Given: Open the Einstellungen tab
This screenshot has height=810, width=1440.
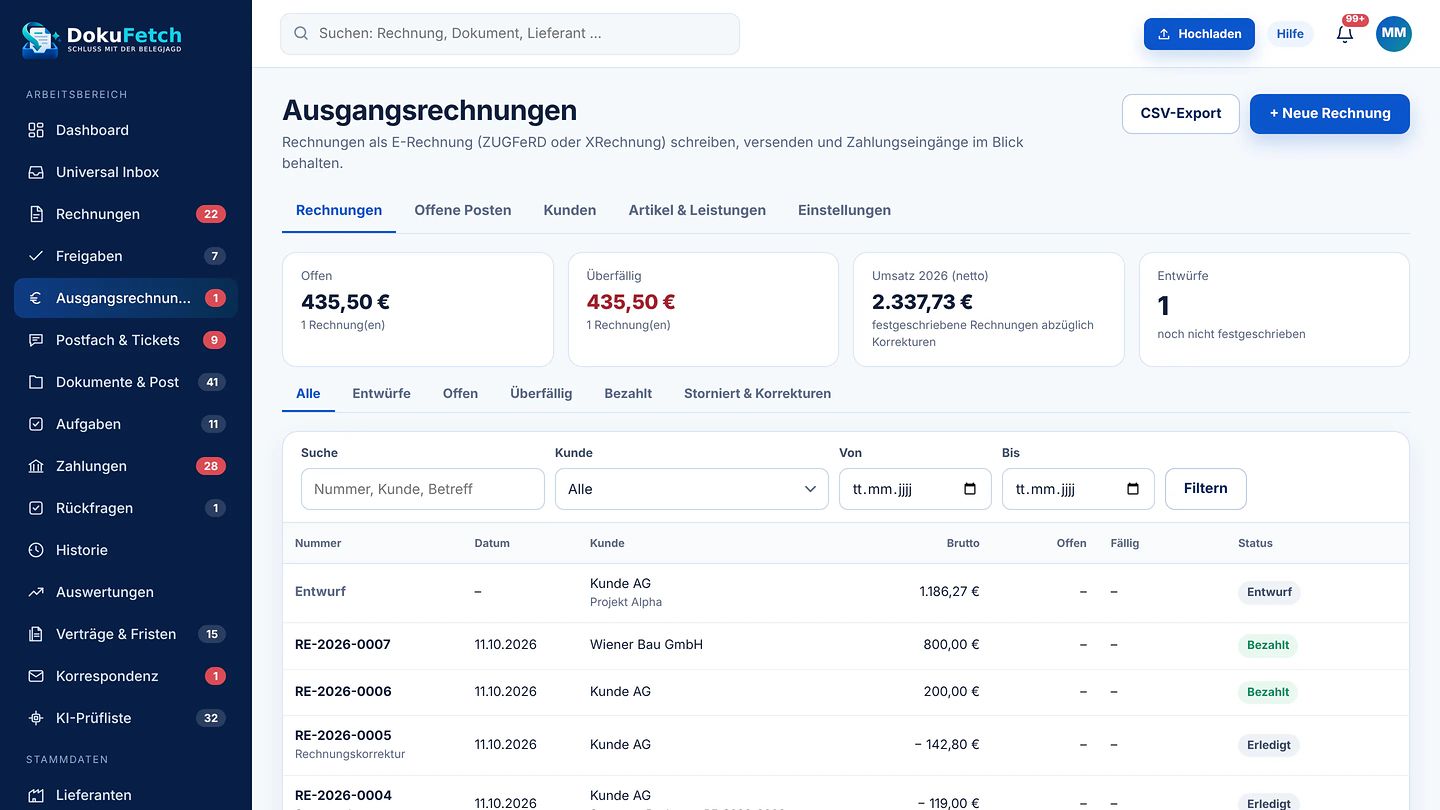Looking at the screenshot, I should click(844, 210).
